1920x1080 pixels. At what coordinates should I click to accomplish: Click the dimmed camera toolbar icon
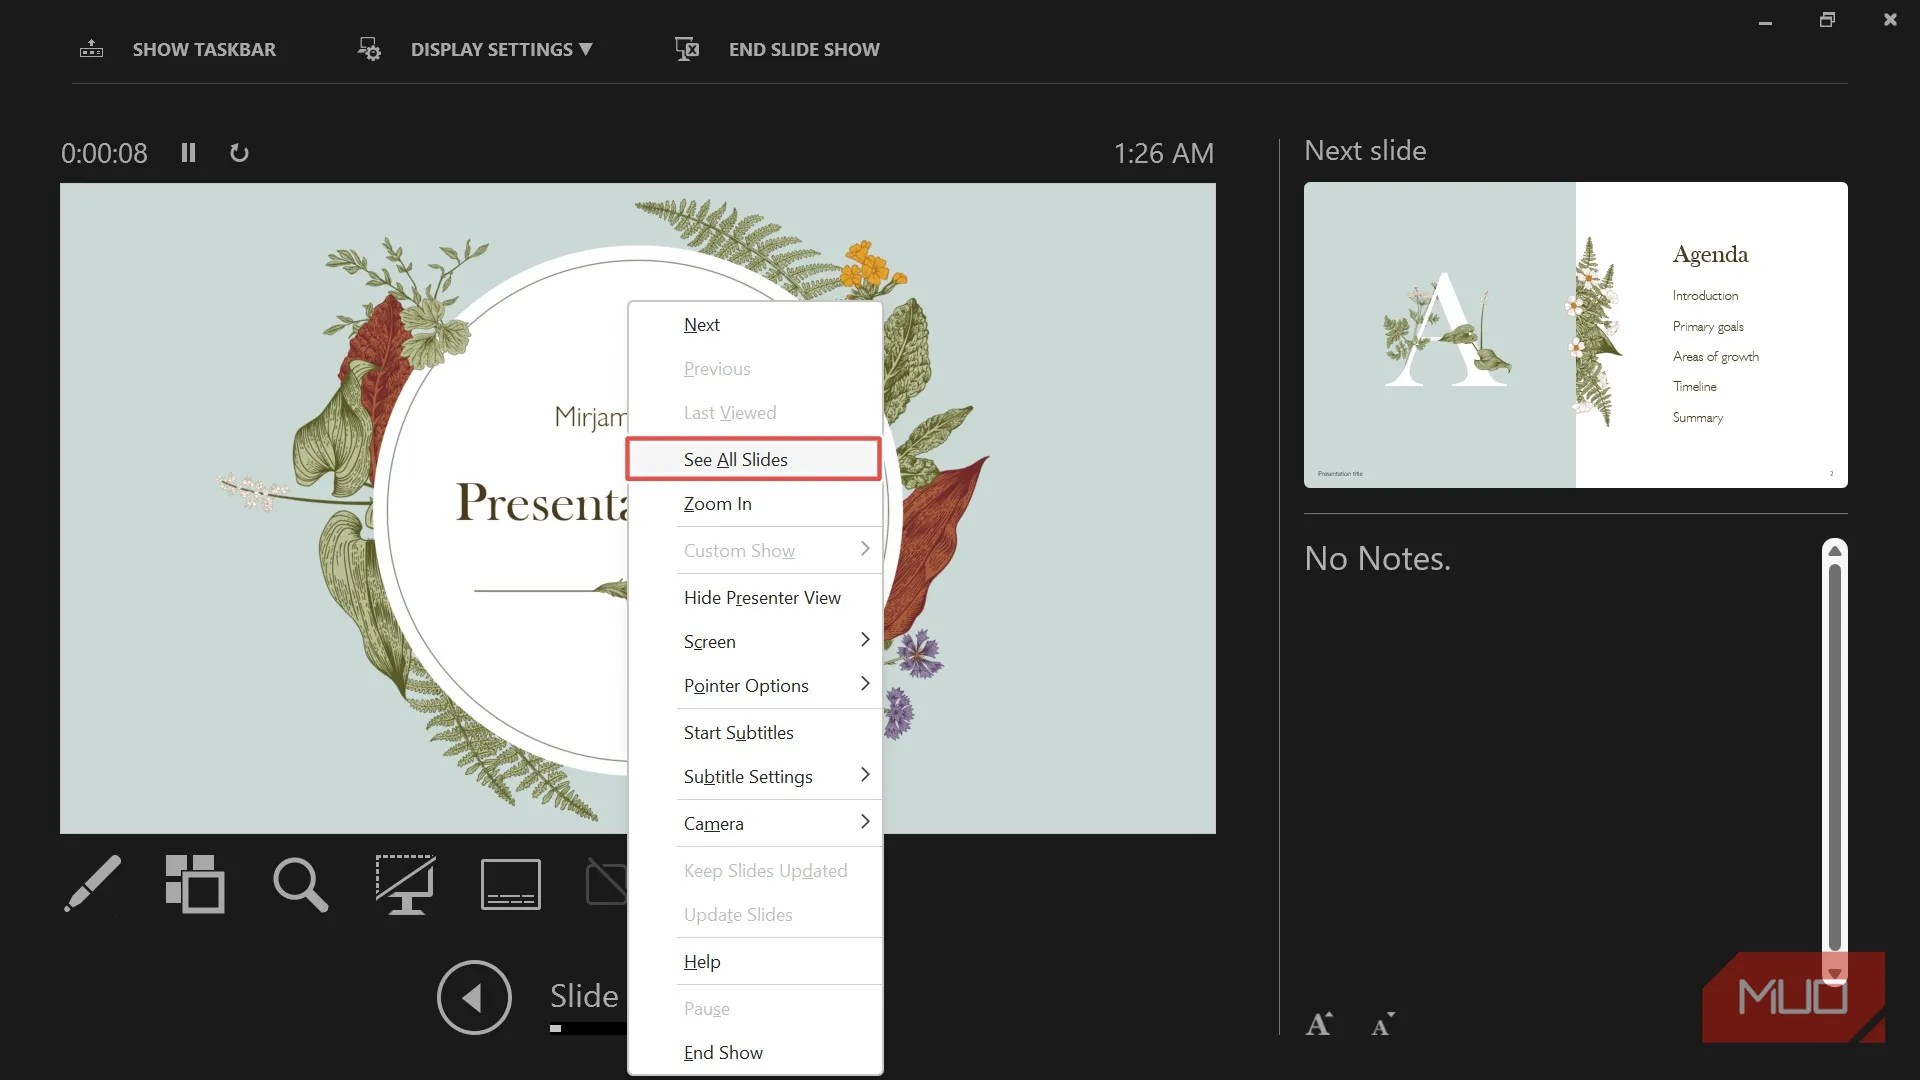(606, 885)
